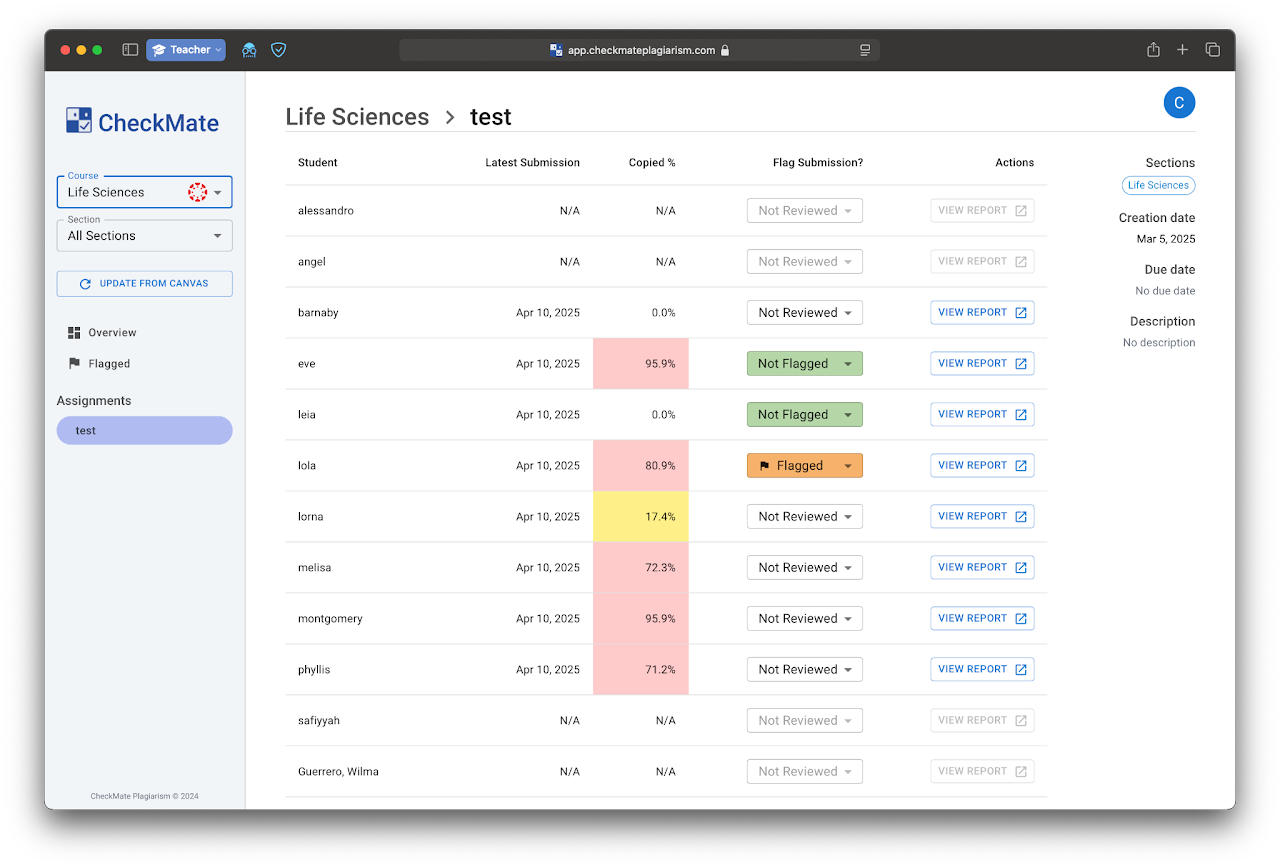Screen dimensions: 1280x866
Task: Open barnaby's View Report
Action: [982, 312]
